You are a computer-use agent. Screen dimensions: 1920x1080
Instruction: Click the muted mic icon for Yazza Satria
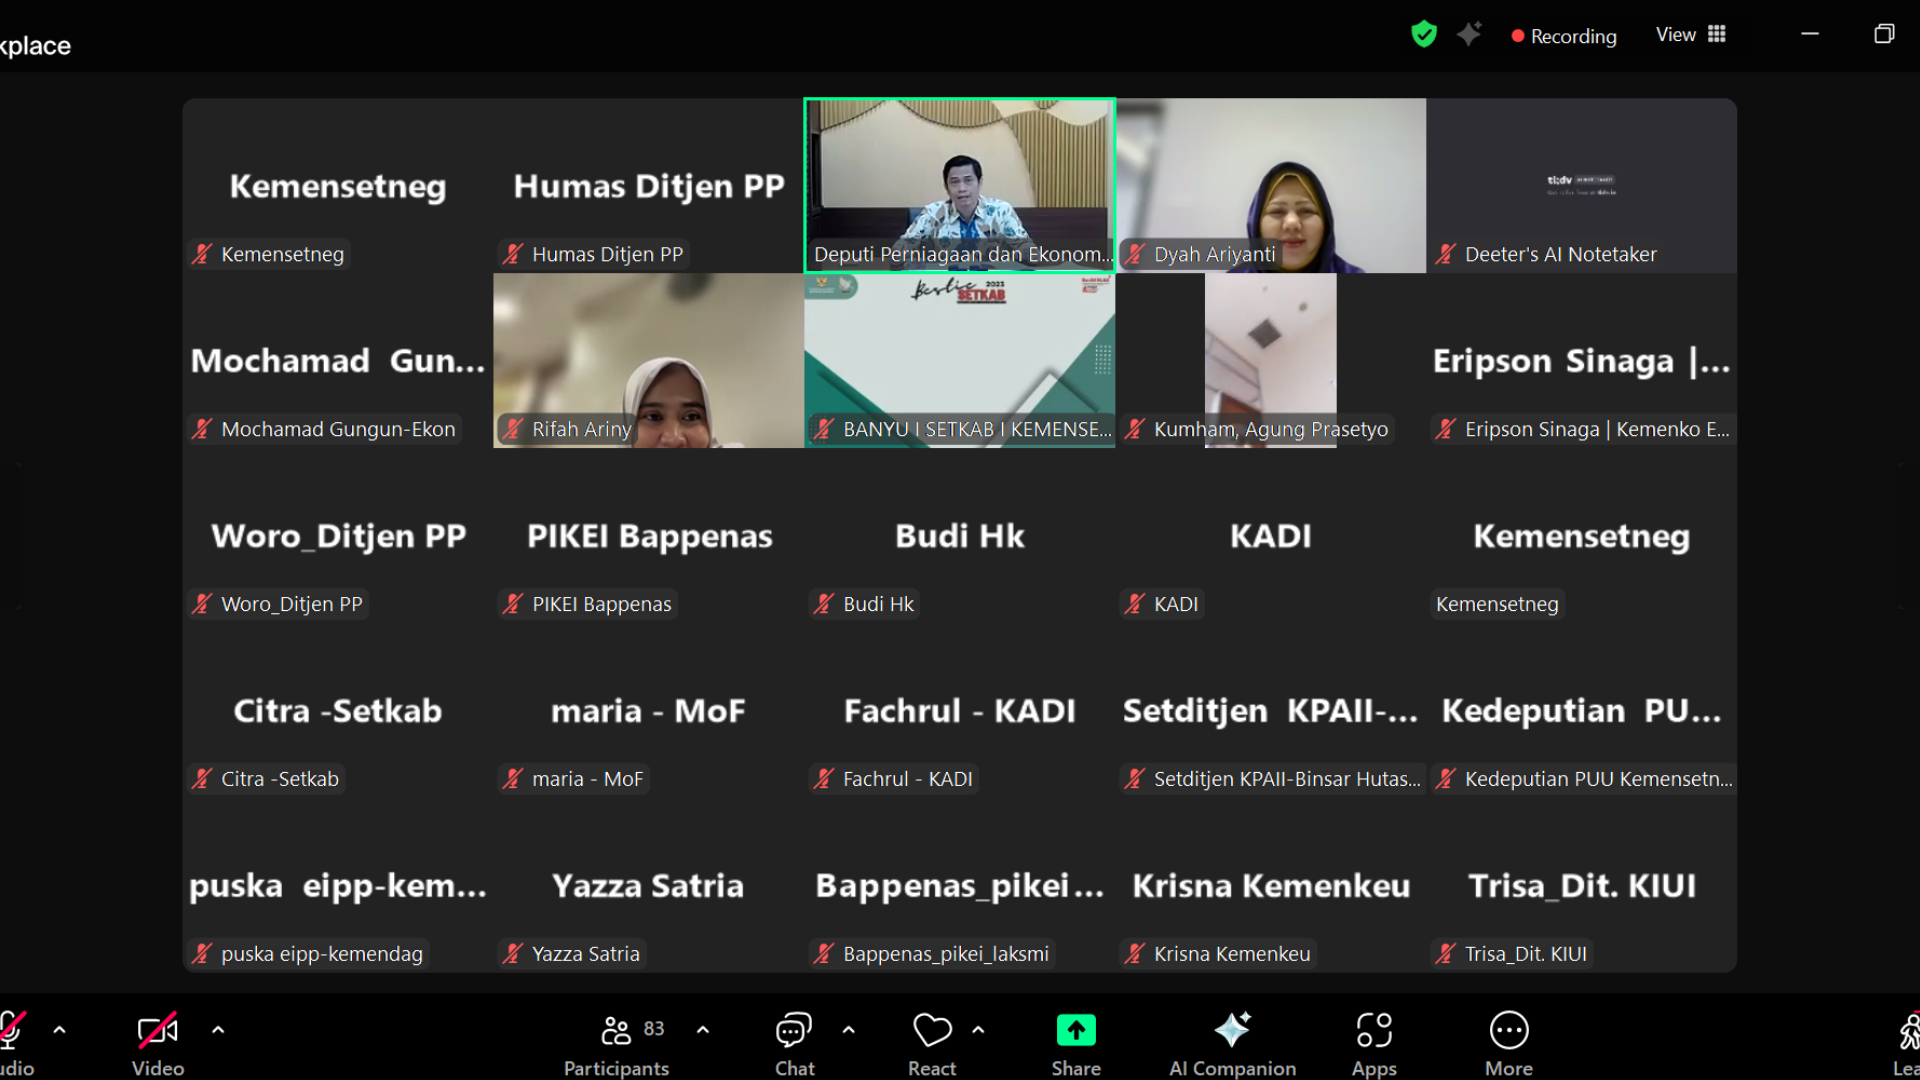(513, 954)
